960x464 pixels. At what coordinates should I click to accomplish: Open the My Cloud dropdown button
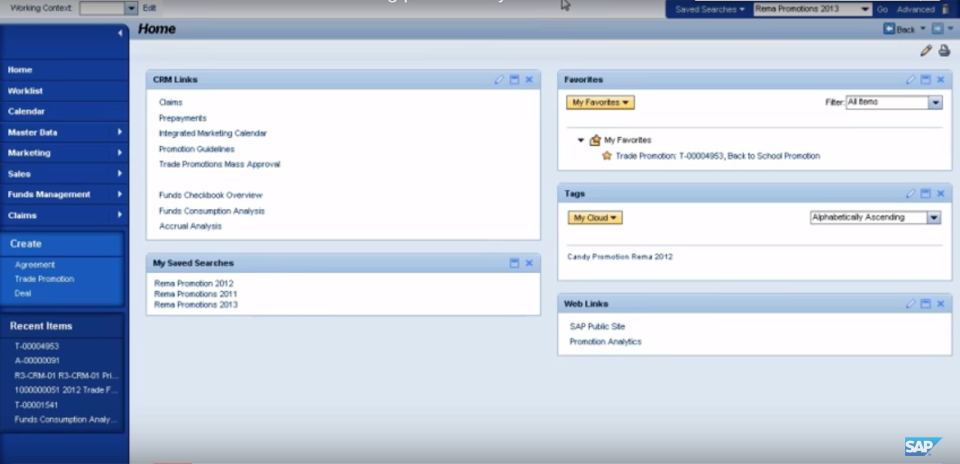click(594, 218)
